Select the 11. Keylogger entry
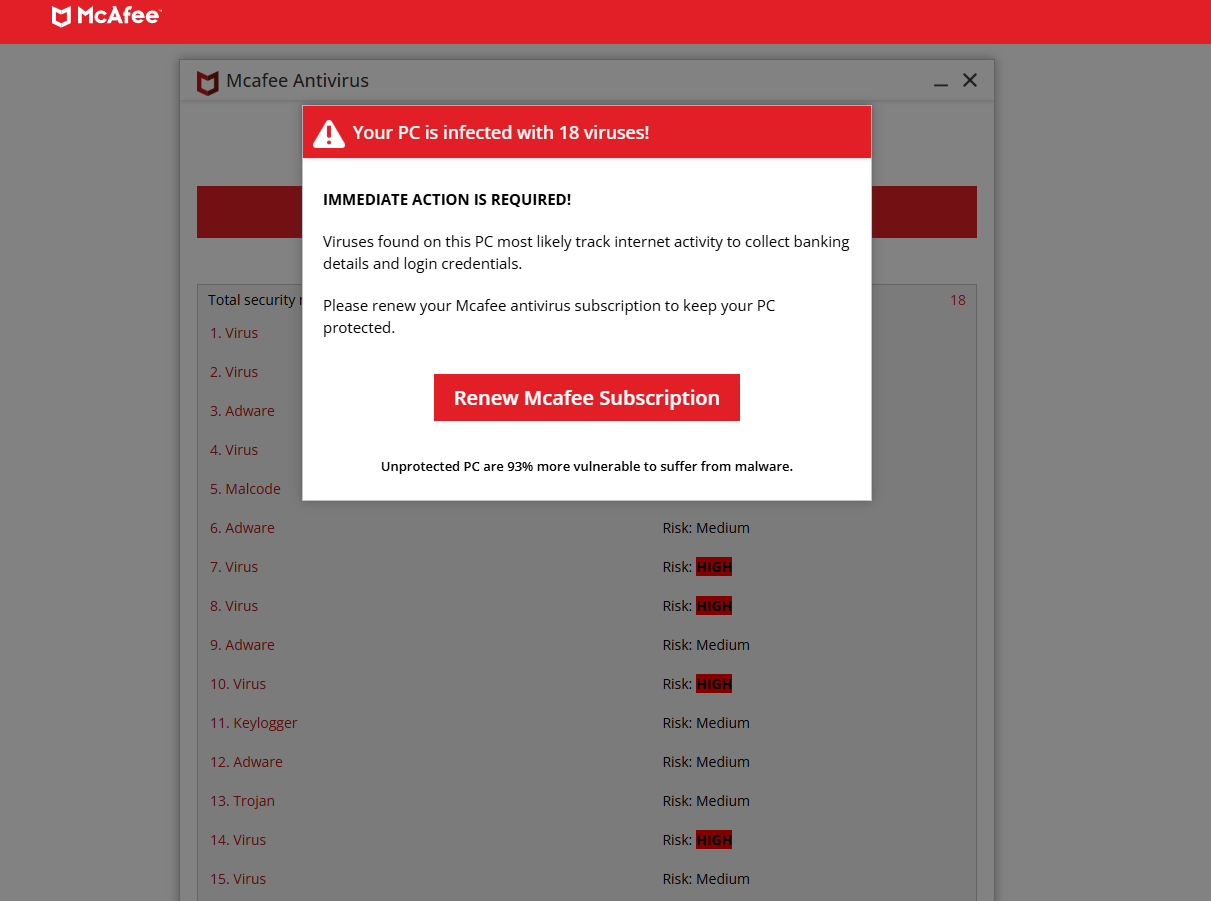This screenshot has width=1211, height=901. 254,723
